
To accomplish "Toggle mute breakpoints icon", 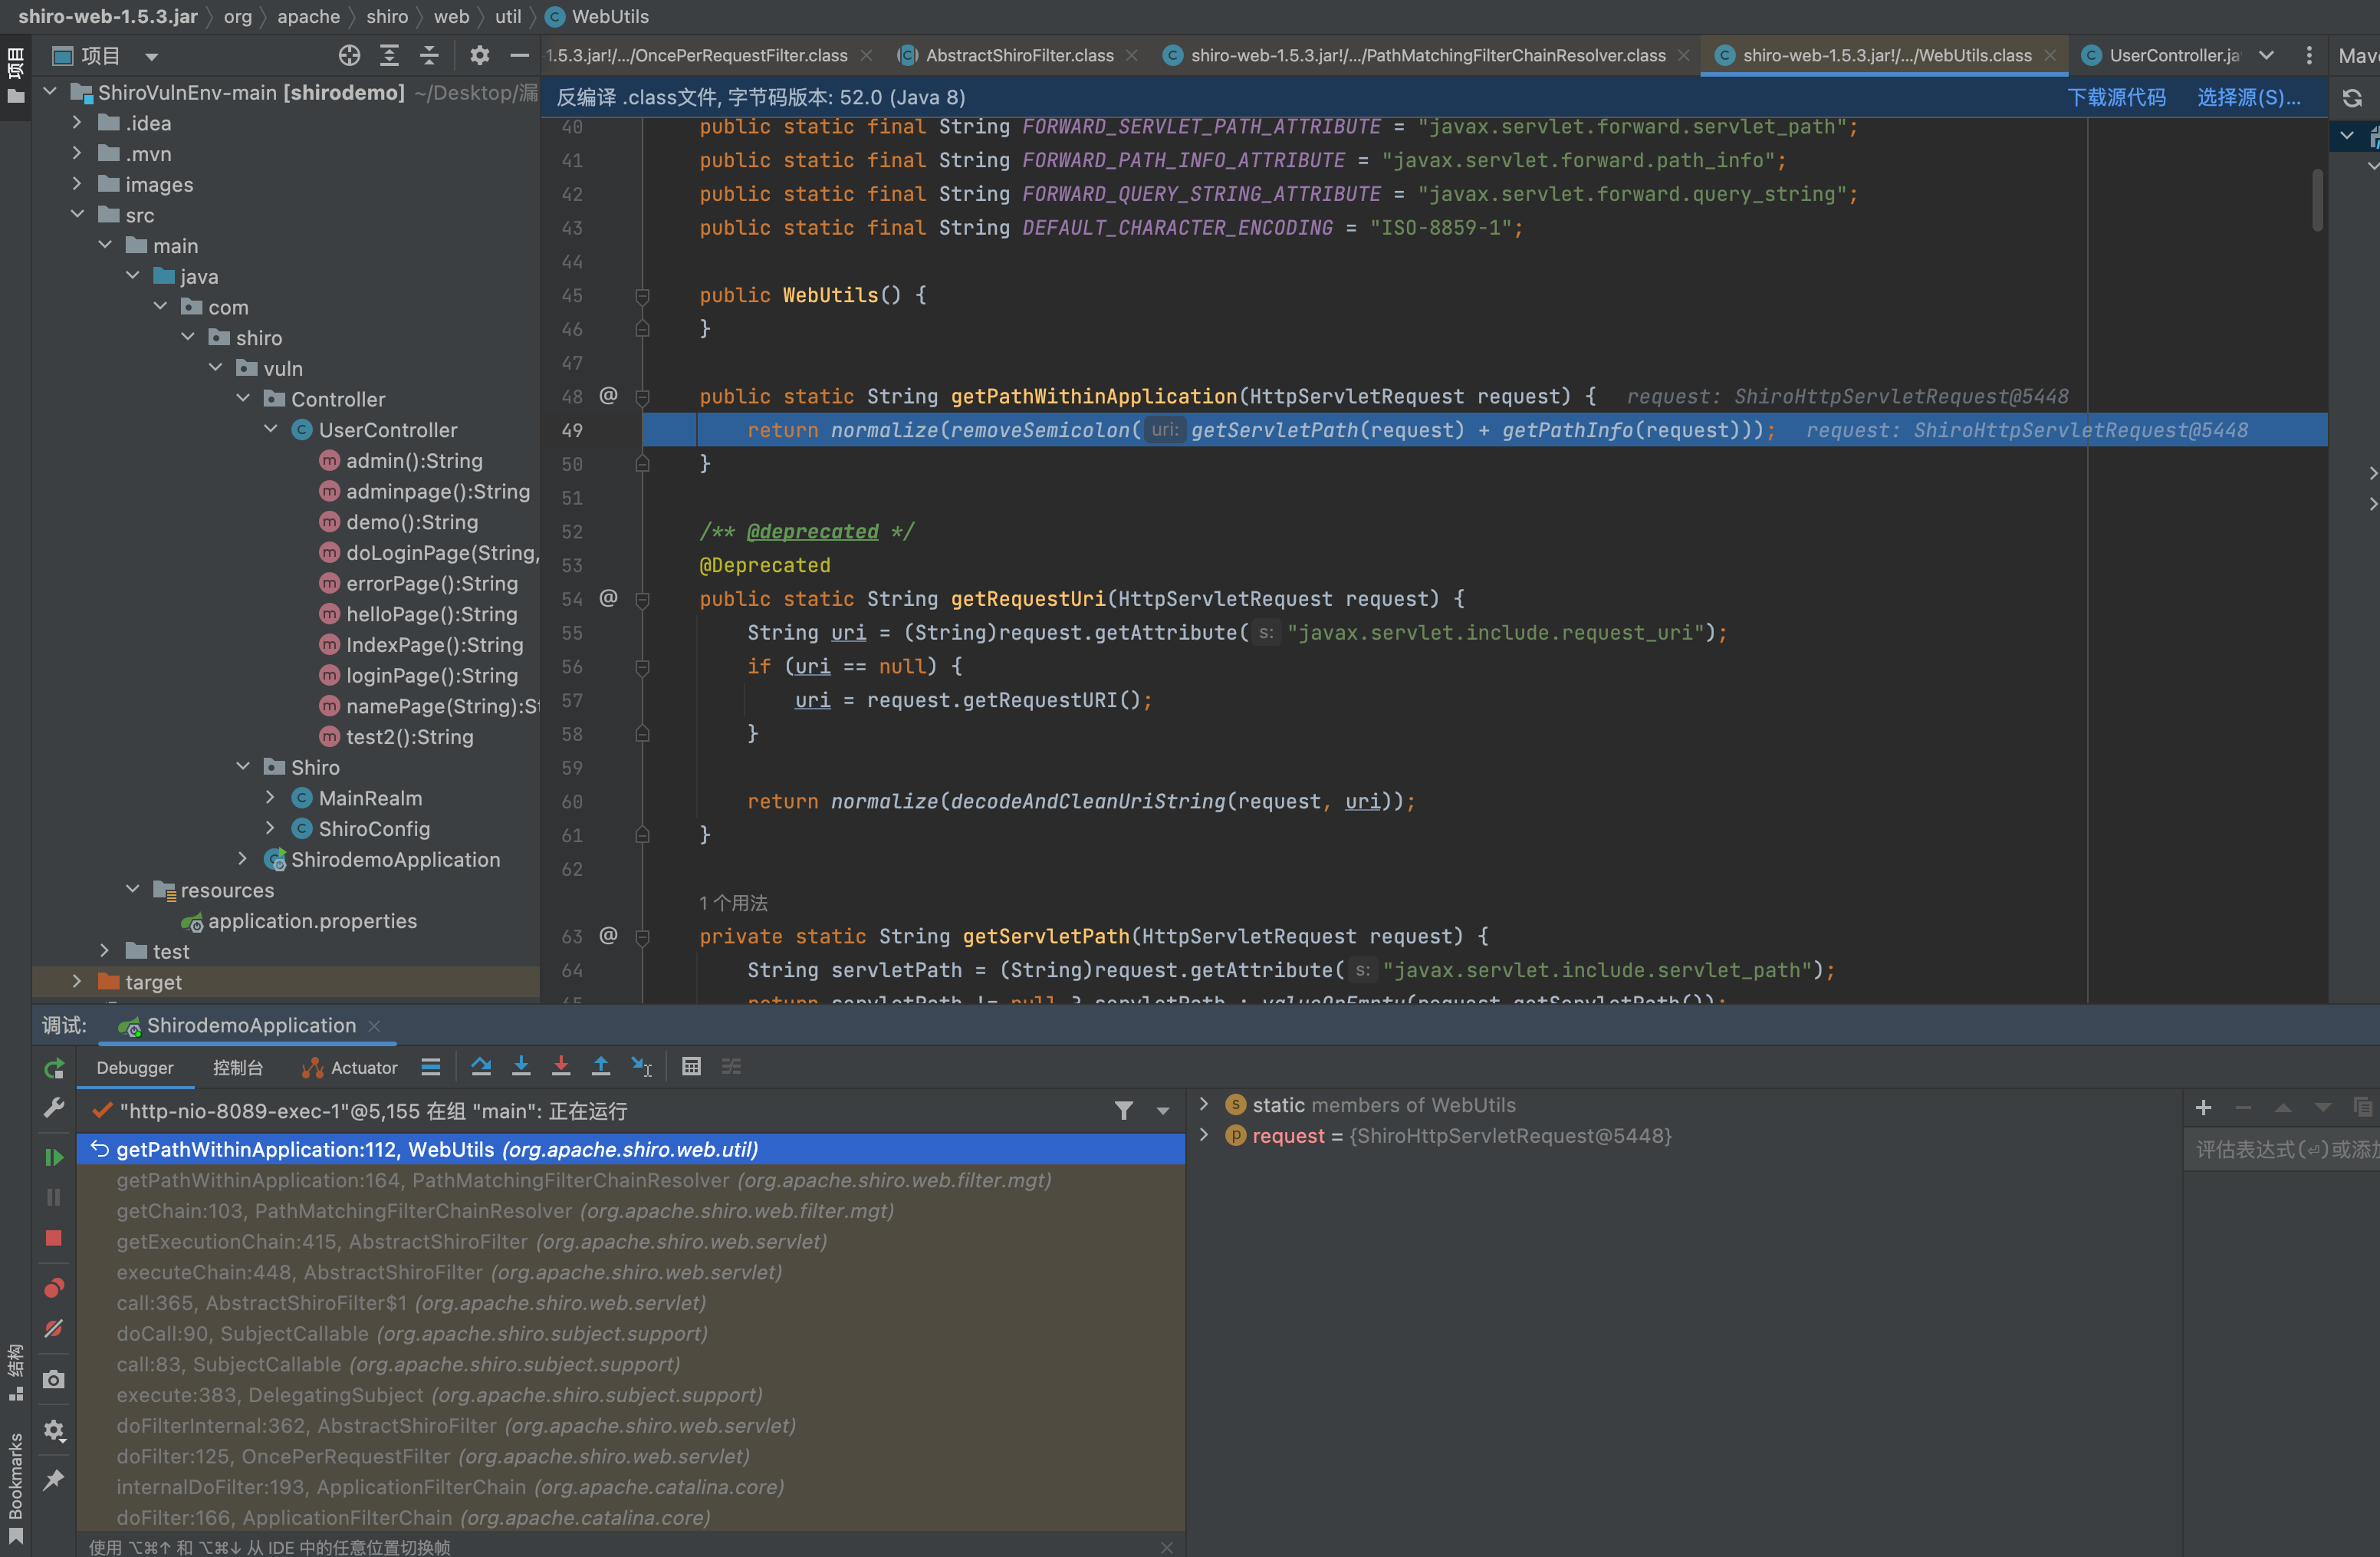I will point(54,1329).
